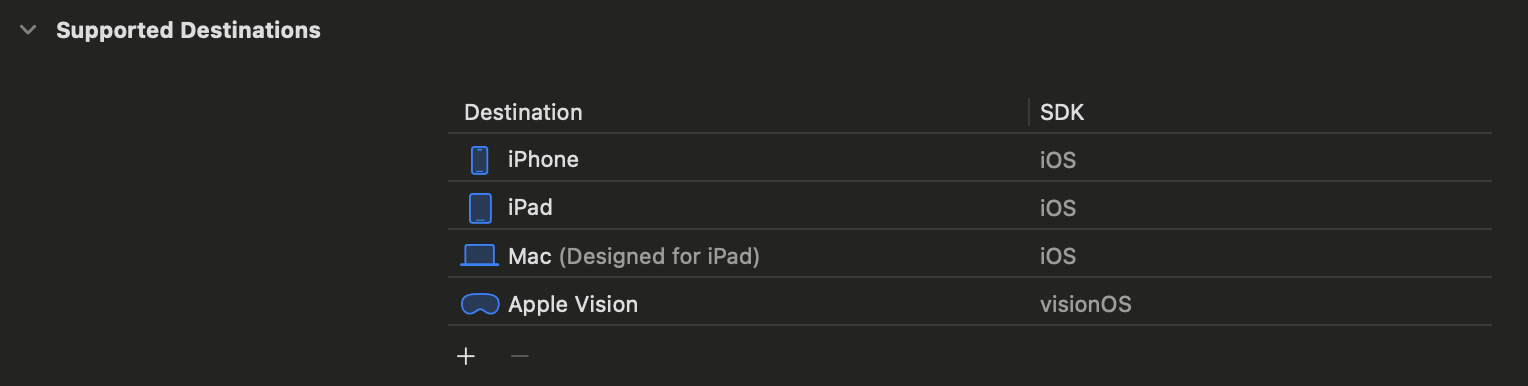Add a destination with the plus button
This screenshot has width=1528, height=386.
tap(466, 356)
